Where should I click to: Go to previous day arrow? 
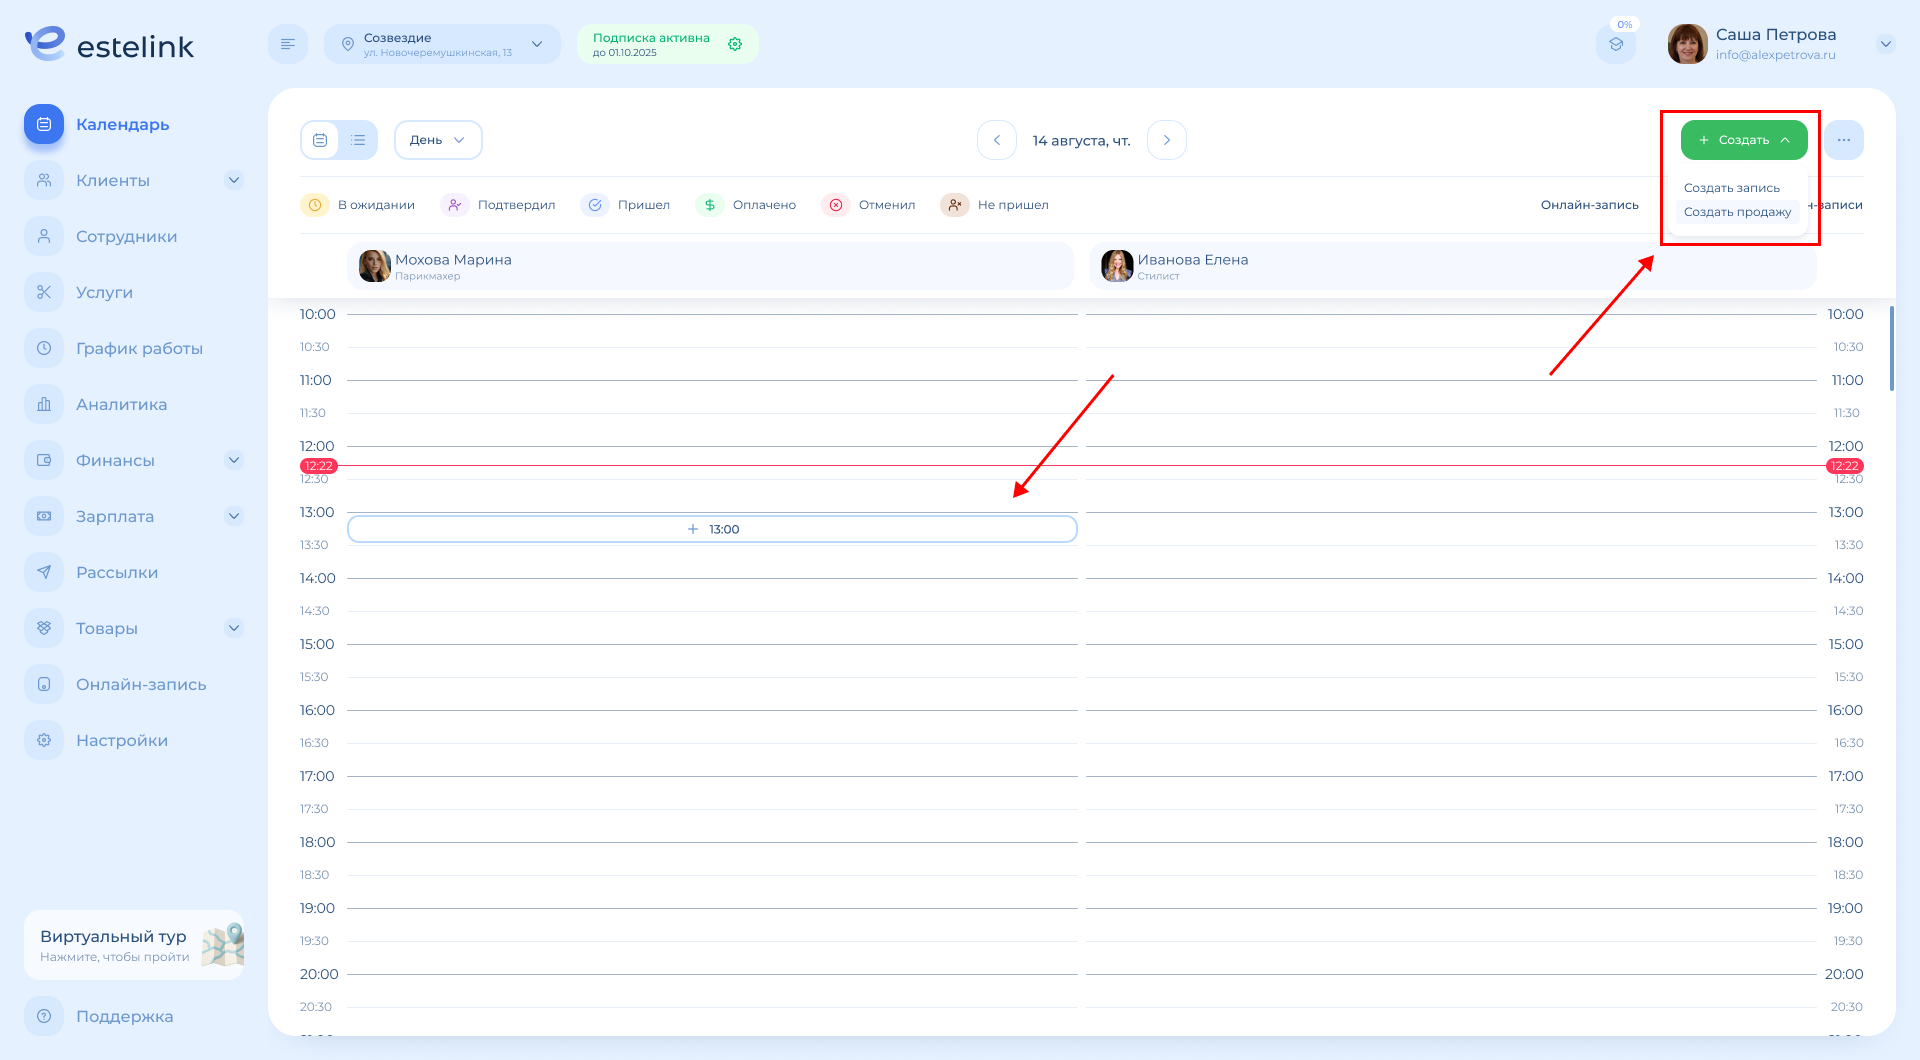(996, 140)
